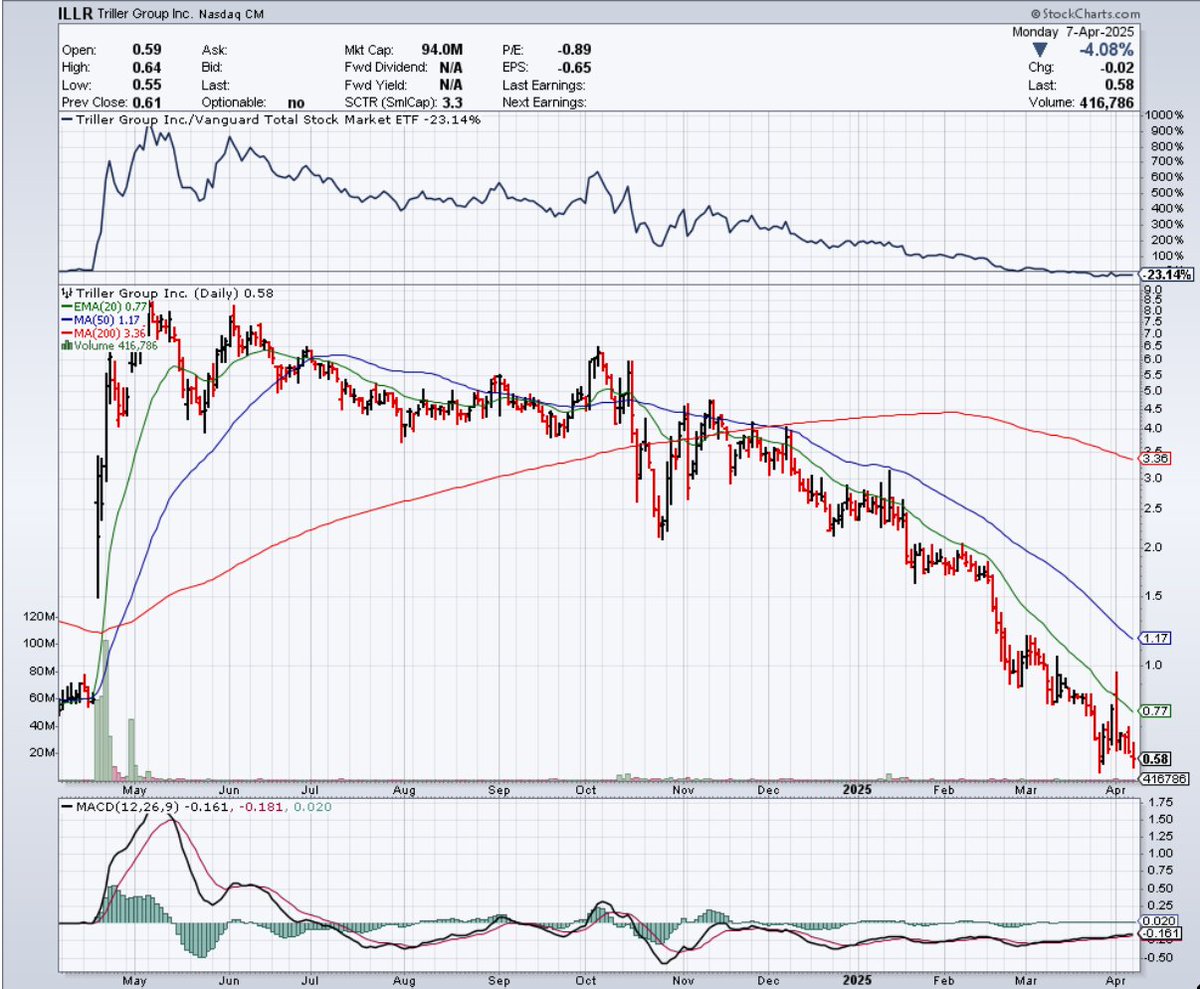Select the green EMA(20) line marker
The width and height of the screenshot is (1200, 989).
coord(68,305)
